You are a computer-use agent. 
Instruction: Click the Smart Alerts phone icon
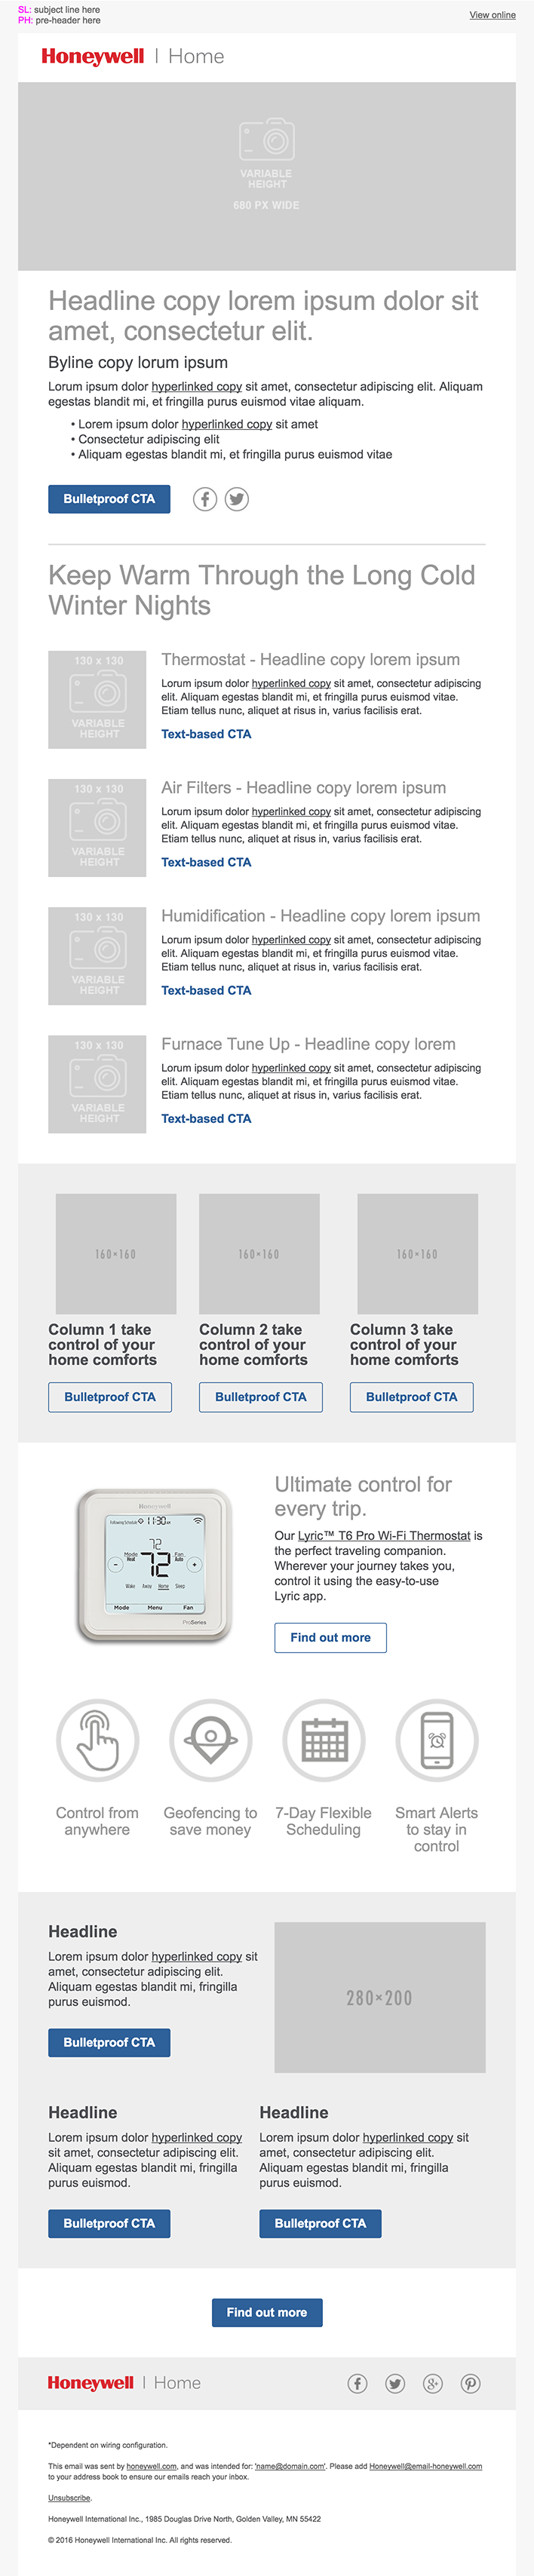[437, 1740]
